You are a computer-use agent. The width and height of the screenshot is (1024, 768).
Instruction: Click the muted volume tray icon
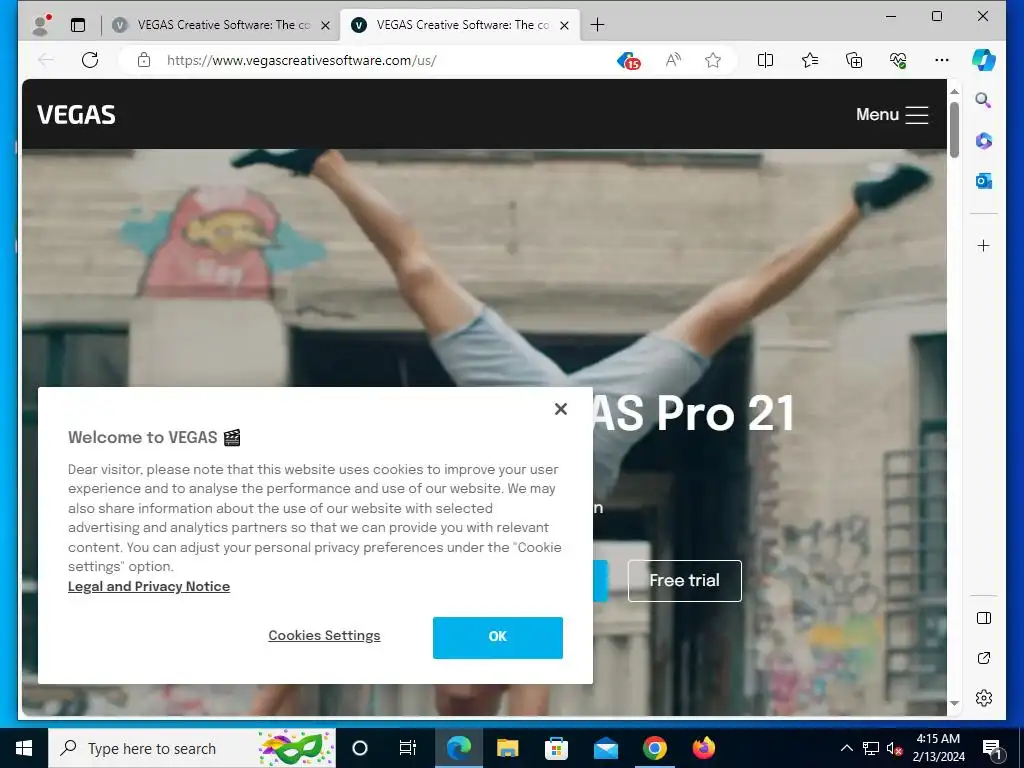pyautogui.click(x=894, y=748)
